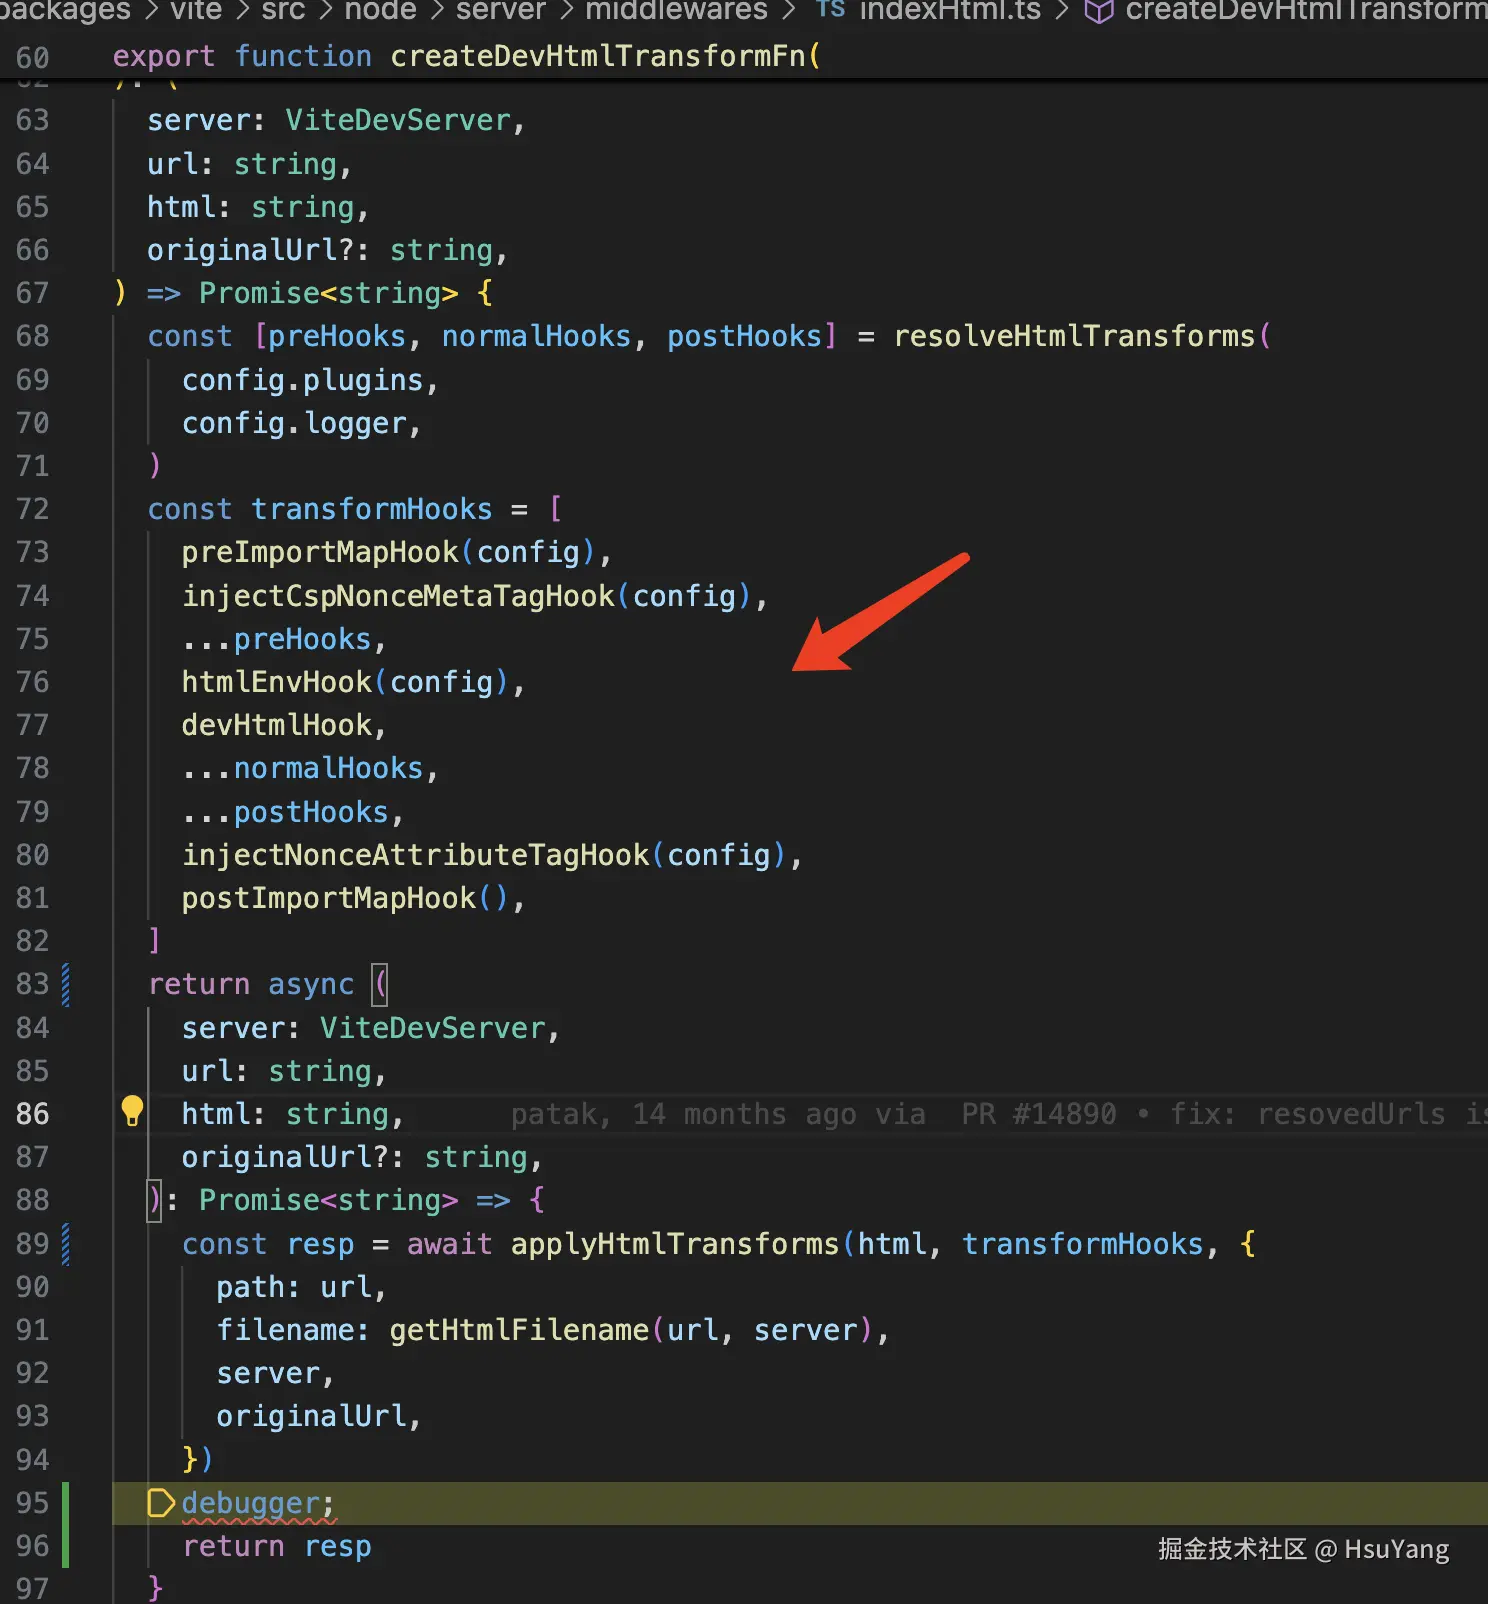Click 'resolveHtmlTransforms' on line 68

1074,336
